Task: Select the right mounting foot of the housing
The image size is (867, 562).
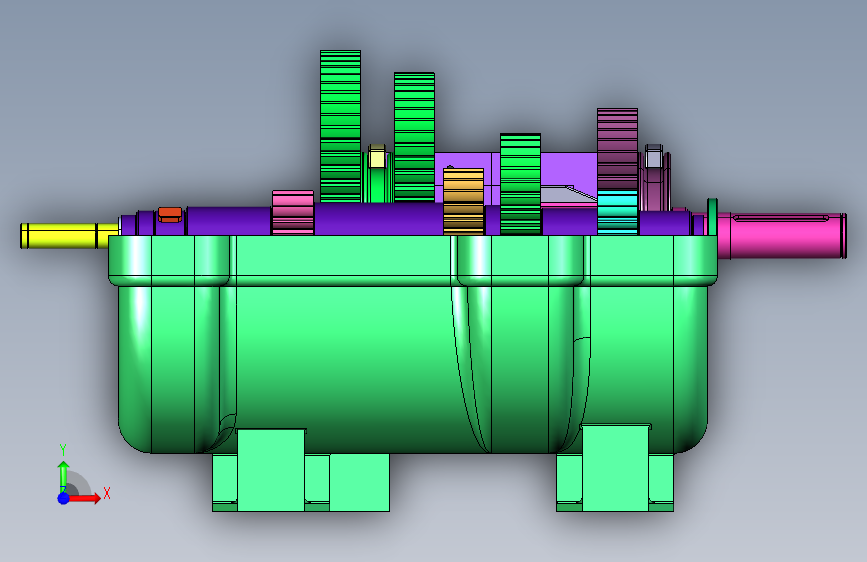Action: pos(615,469)
